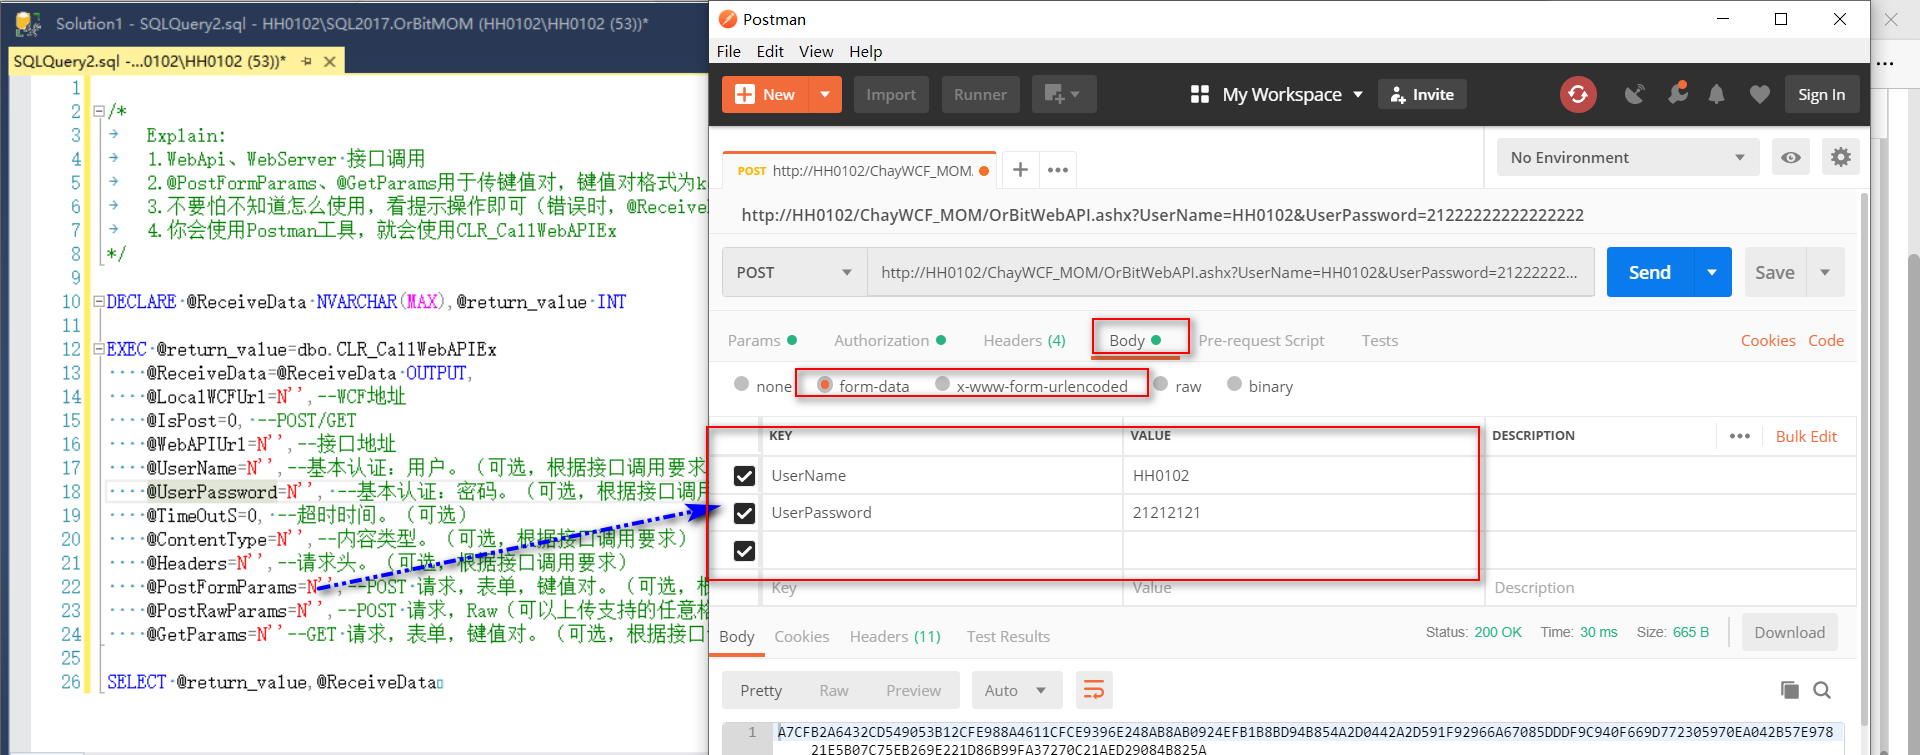Click the My Workspace grid icon
The width and height of the screenshot is (1920, 755).
(1200, 94)
